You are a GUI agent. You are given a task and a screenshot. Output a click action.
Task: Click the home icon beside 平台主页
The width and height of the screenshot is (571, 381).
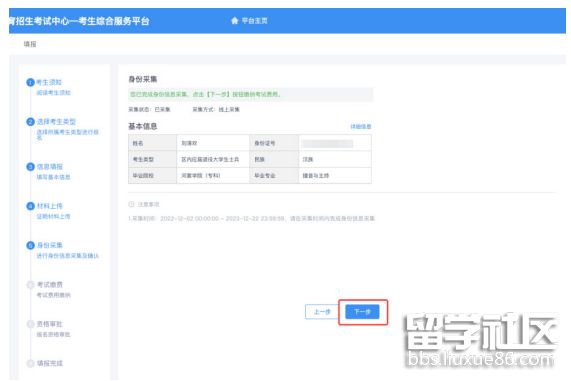(x=235, y=21)
